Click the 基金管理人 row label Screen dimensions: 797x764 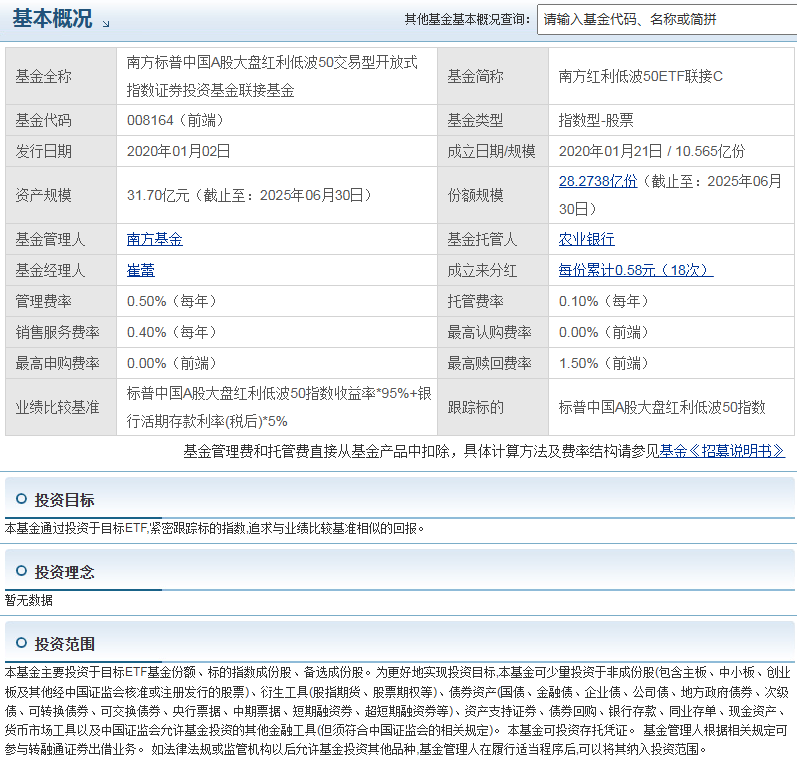click(x=50, y=239)
